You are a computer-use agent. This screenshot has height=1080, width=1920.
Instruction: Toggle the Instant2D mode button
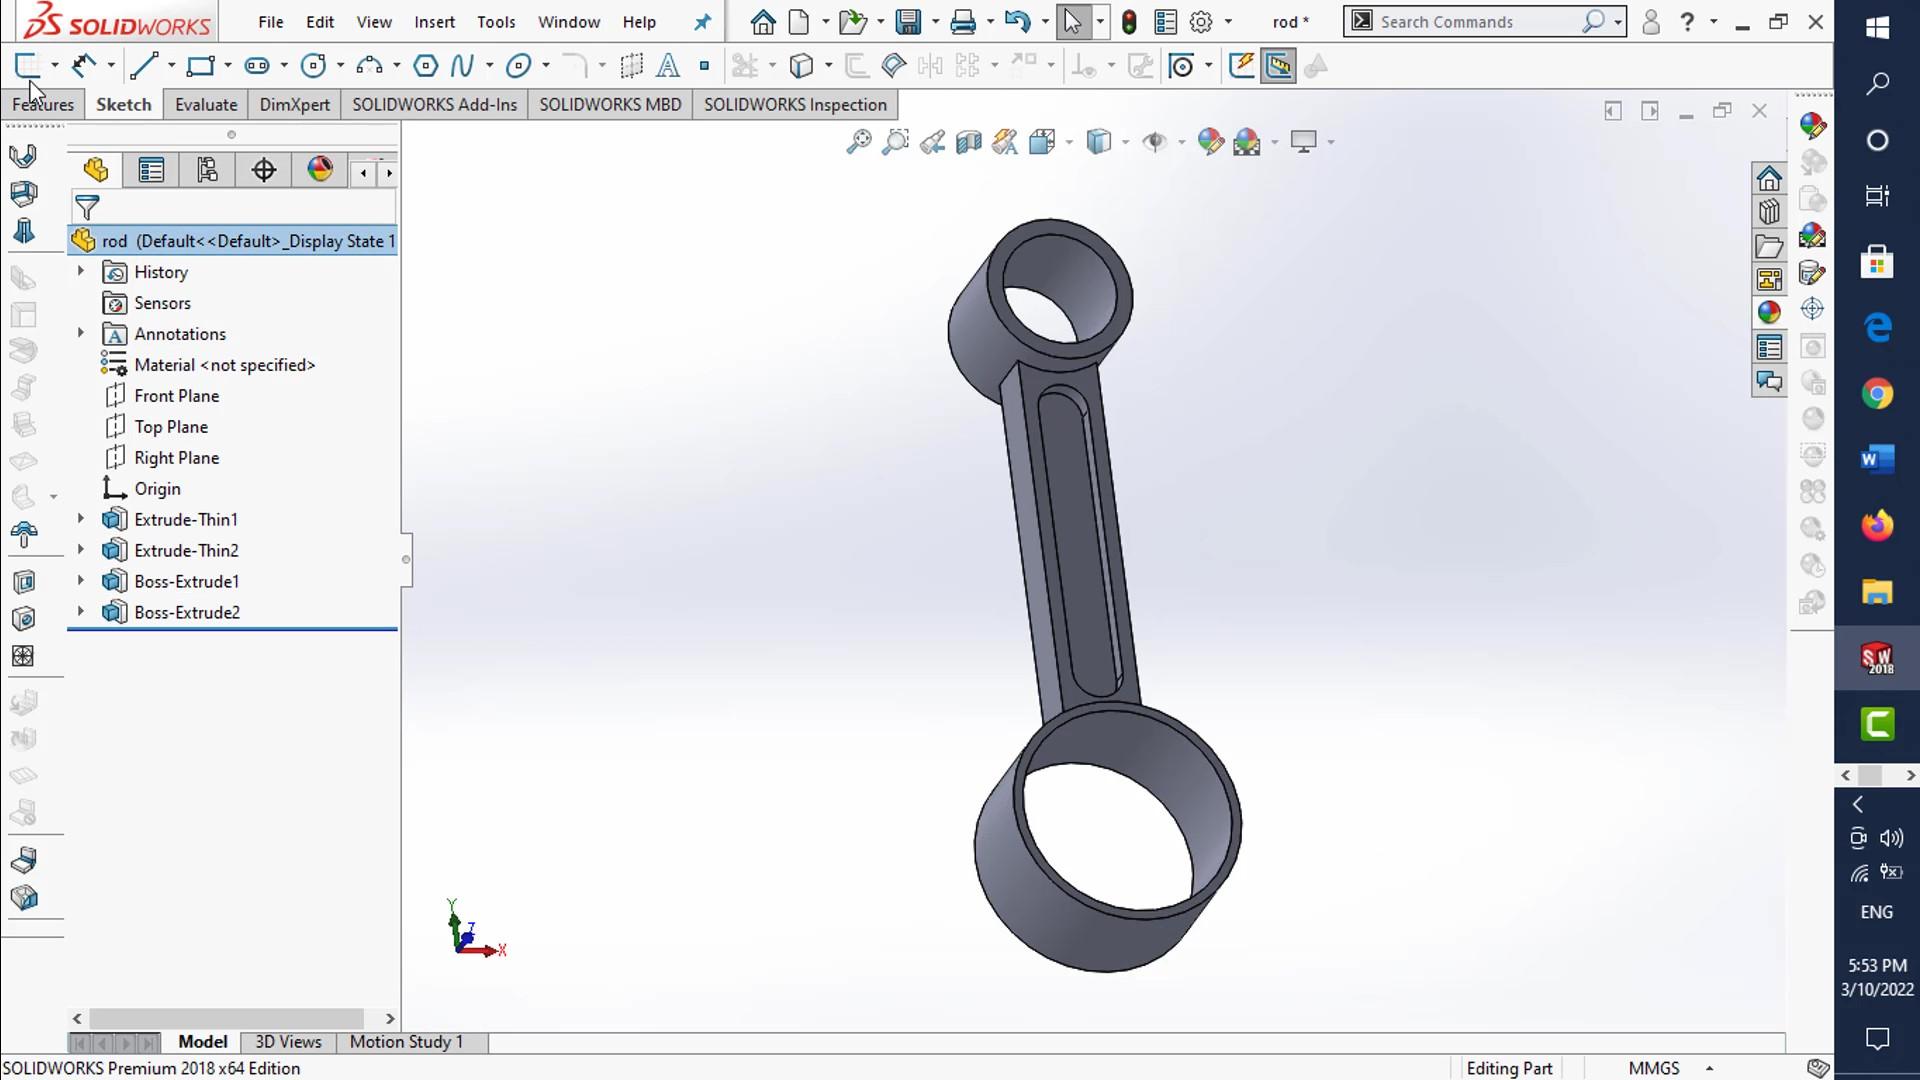click(x=1278, y=65)
